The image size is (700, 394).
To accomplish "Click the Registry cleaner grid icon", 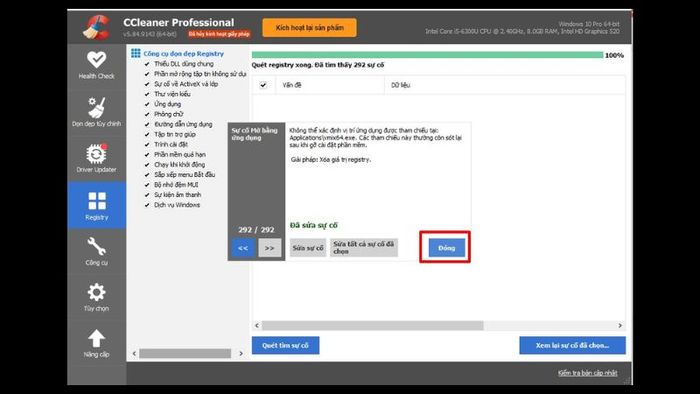I will coord(136,54).
